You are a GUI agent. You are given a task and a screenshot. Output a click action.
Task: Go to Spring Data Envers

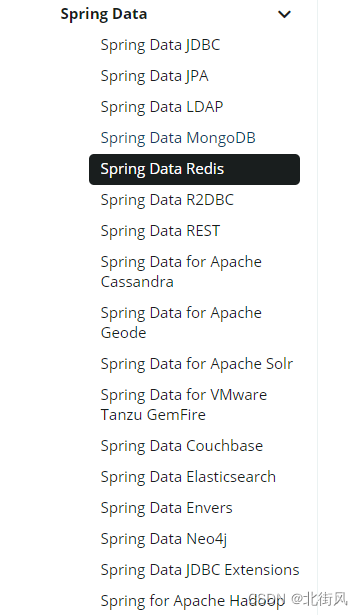click(x=167, y=508)
